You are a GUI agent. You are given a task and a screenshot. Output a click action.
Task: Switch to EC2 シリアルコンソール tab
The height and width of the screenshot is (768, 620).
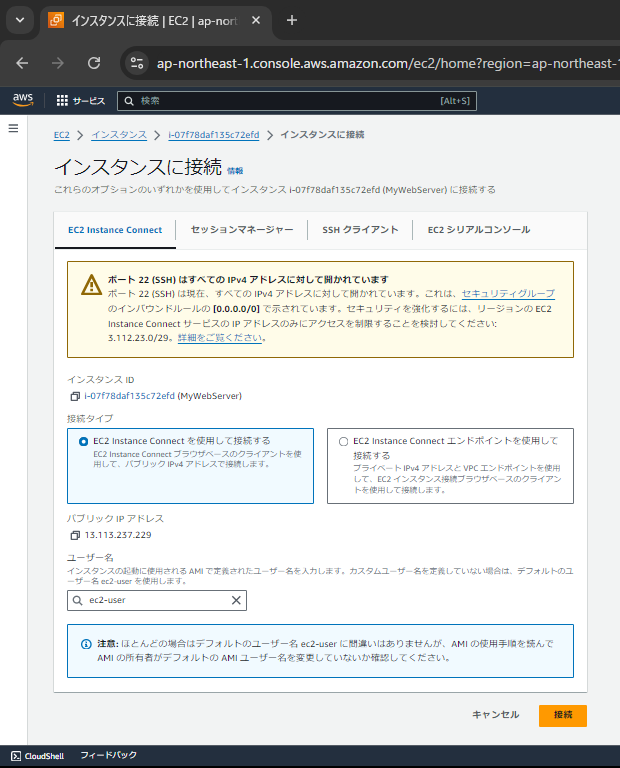[479, 230]
